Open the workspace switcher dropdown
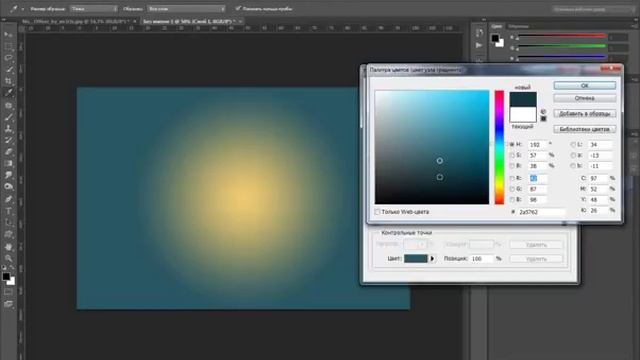 594,9
